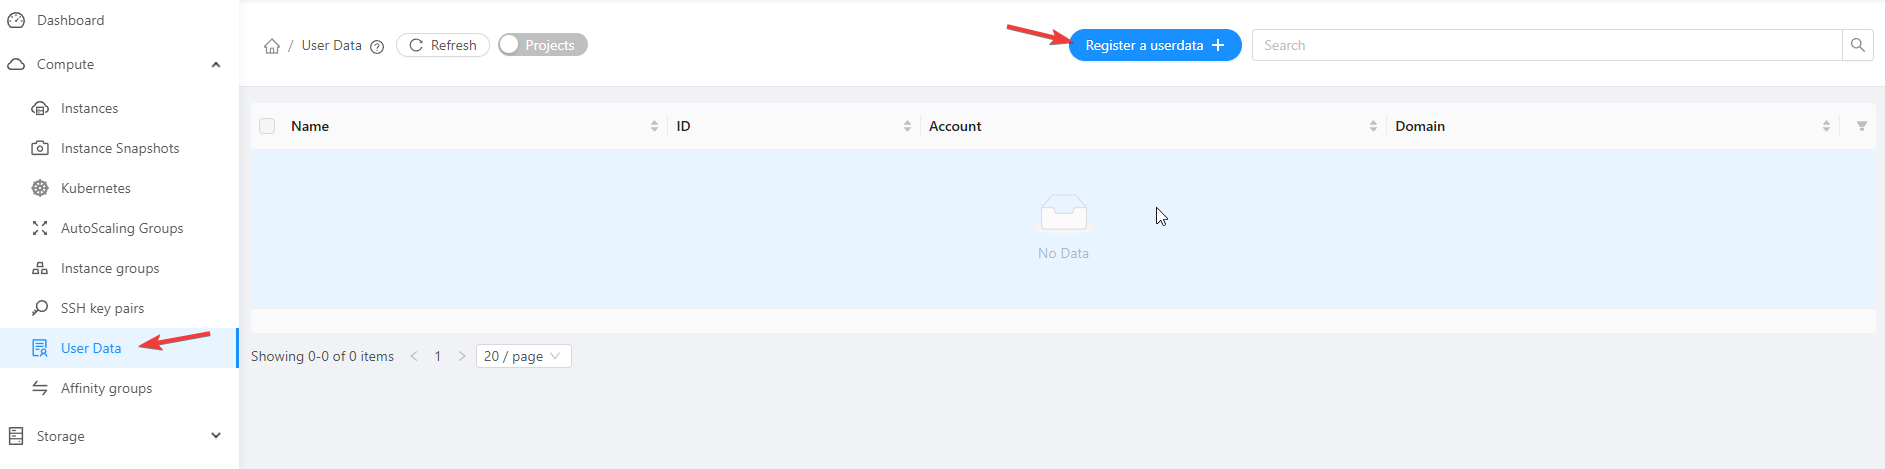Expand the Storage menu section
The height and width of the screenshot is (469, 1885).
point(216,436)
